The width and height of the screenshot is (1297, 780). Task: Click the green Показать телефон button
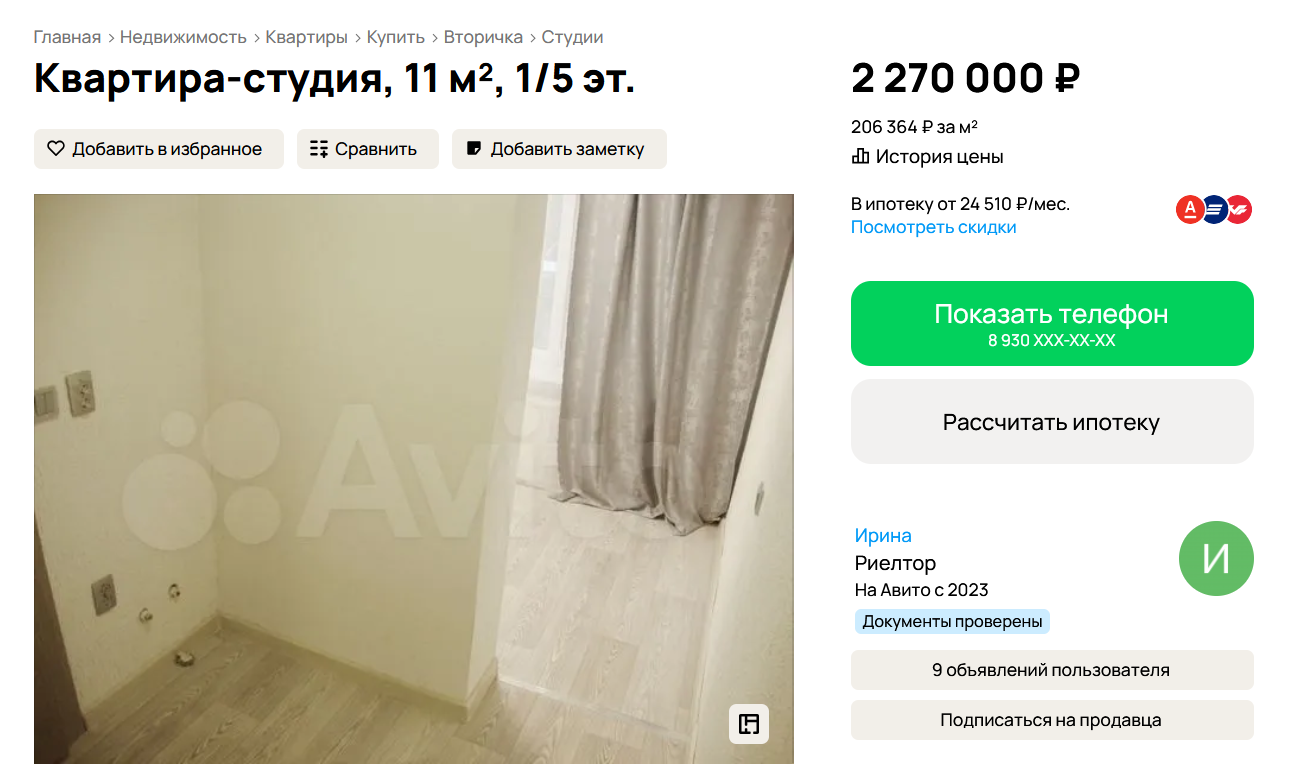1052,323
